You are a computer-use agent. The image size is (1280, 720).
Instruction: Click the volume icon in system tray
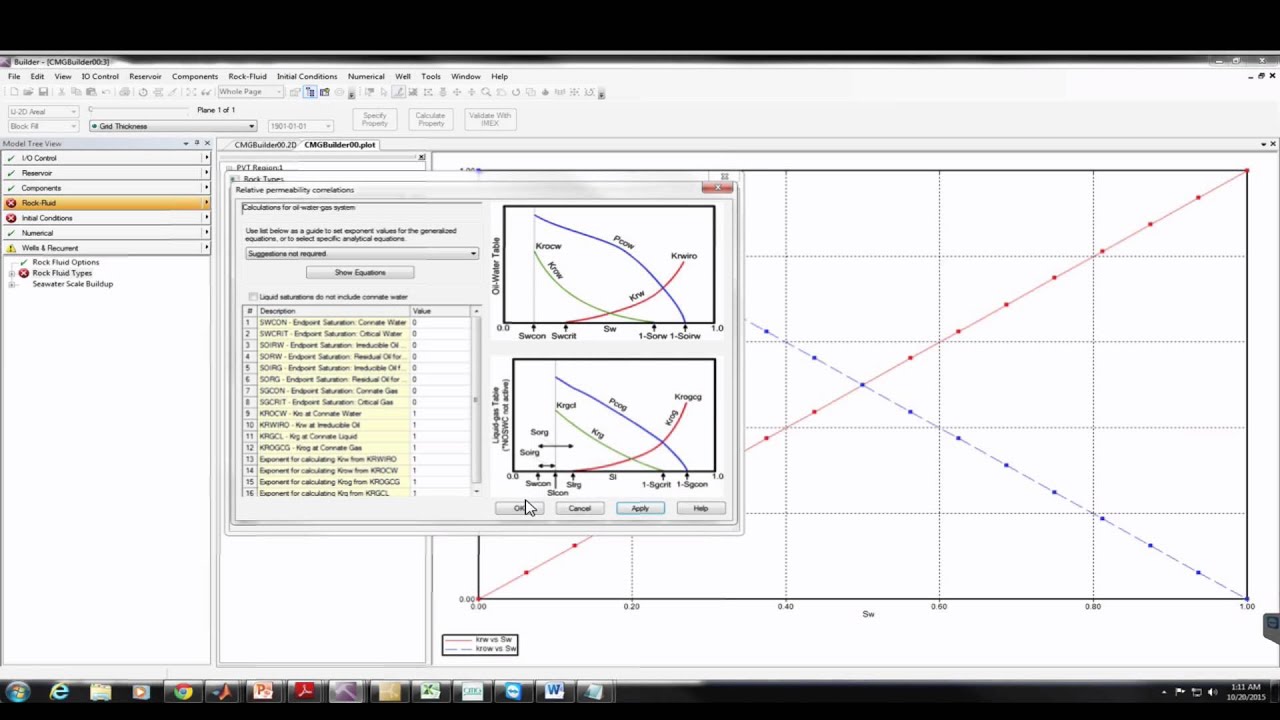[x=1213, y=692]
